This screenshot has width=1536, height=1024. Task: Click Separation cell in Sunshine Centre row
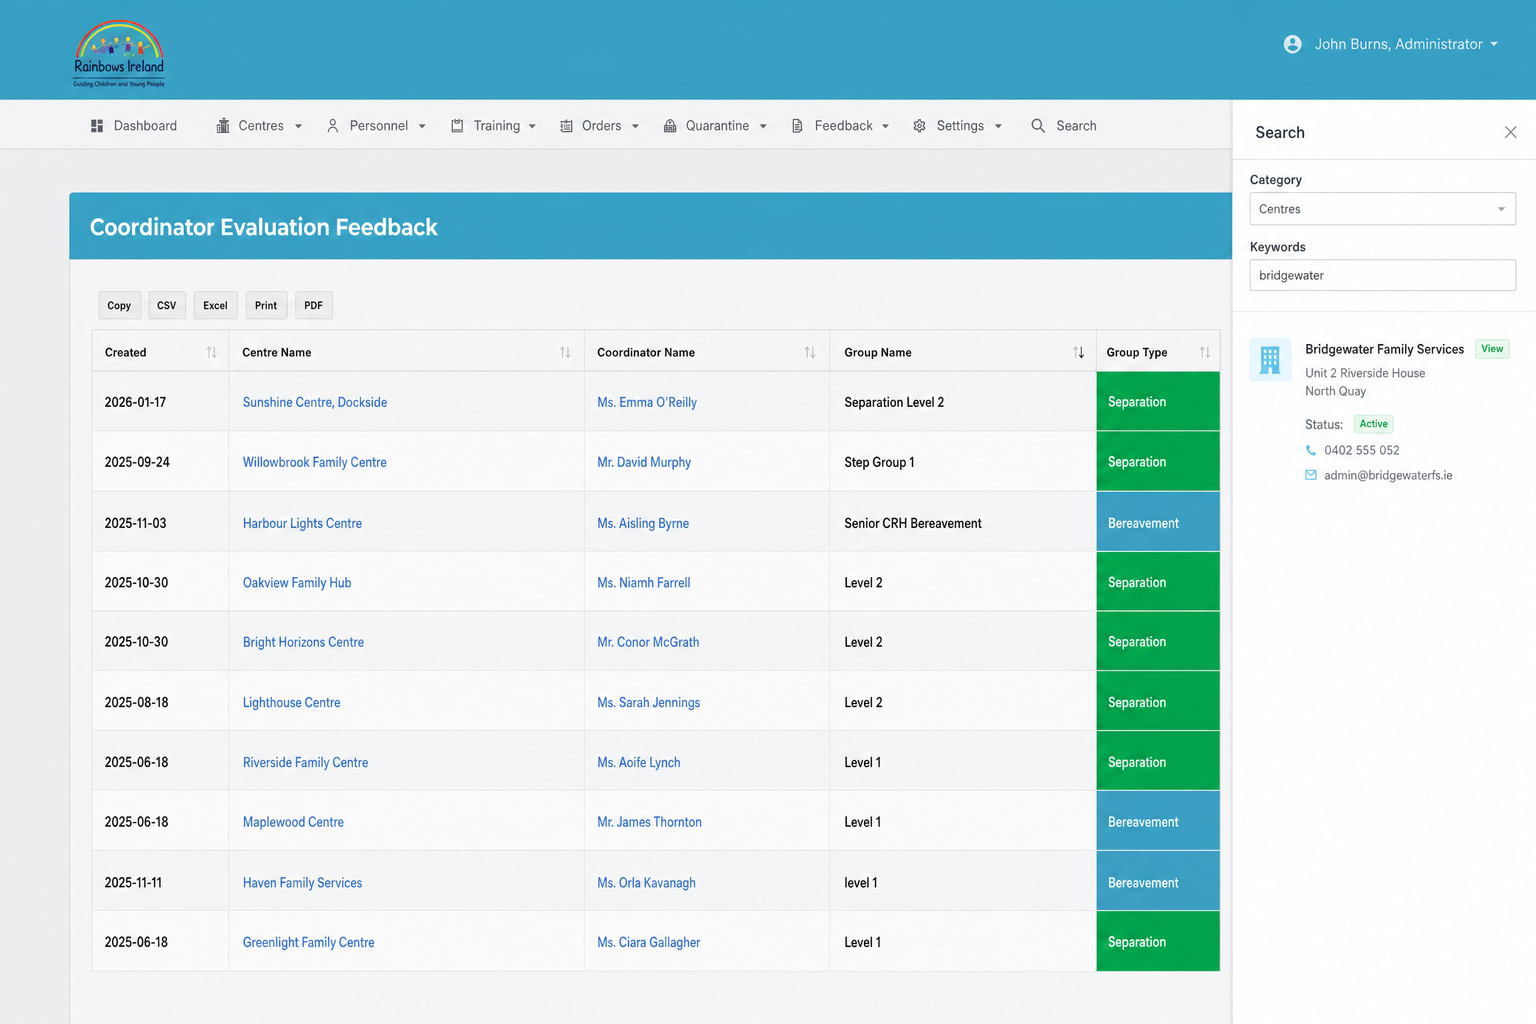click(x=1158, y=402)
